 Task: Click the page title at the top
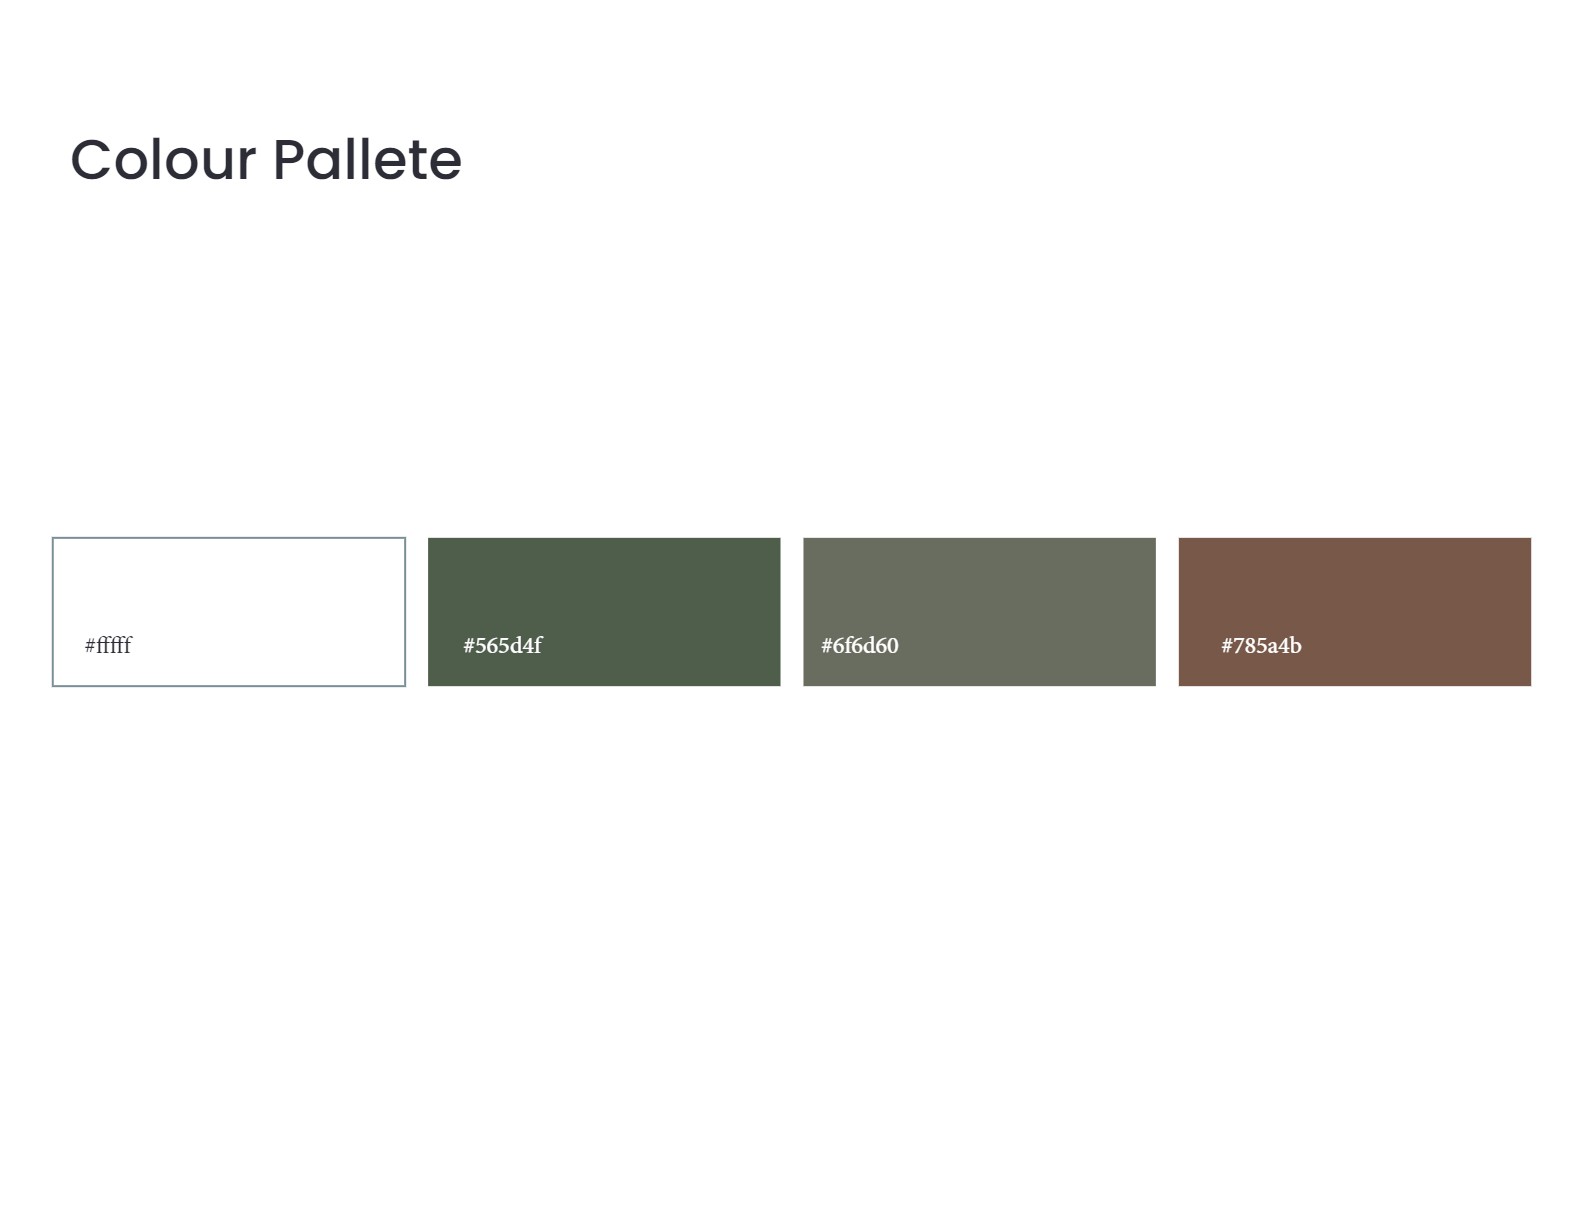[266, 160]
